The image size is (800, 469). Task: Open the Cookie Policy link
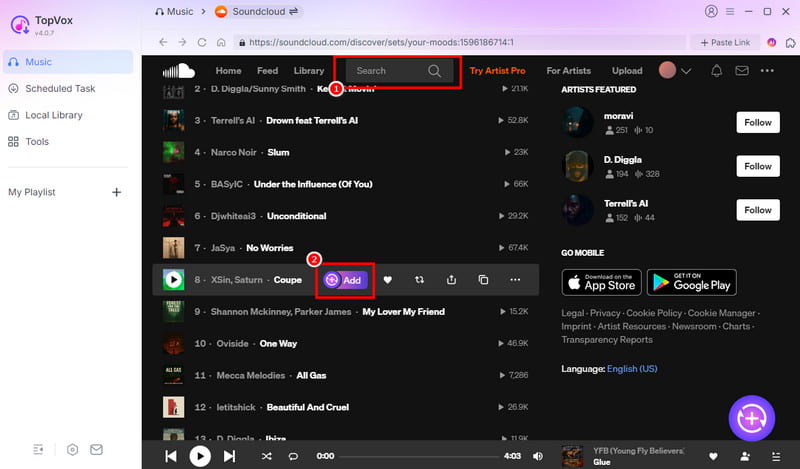[654, 313]
